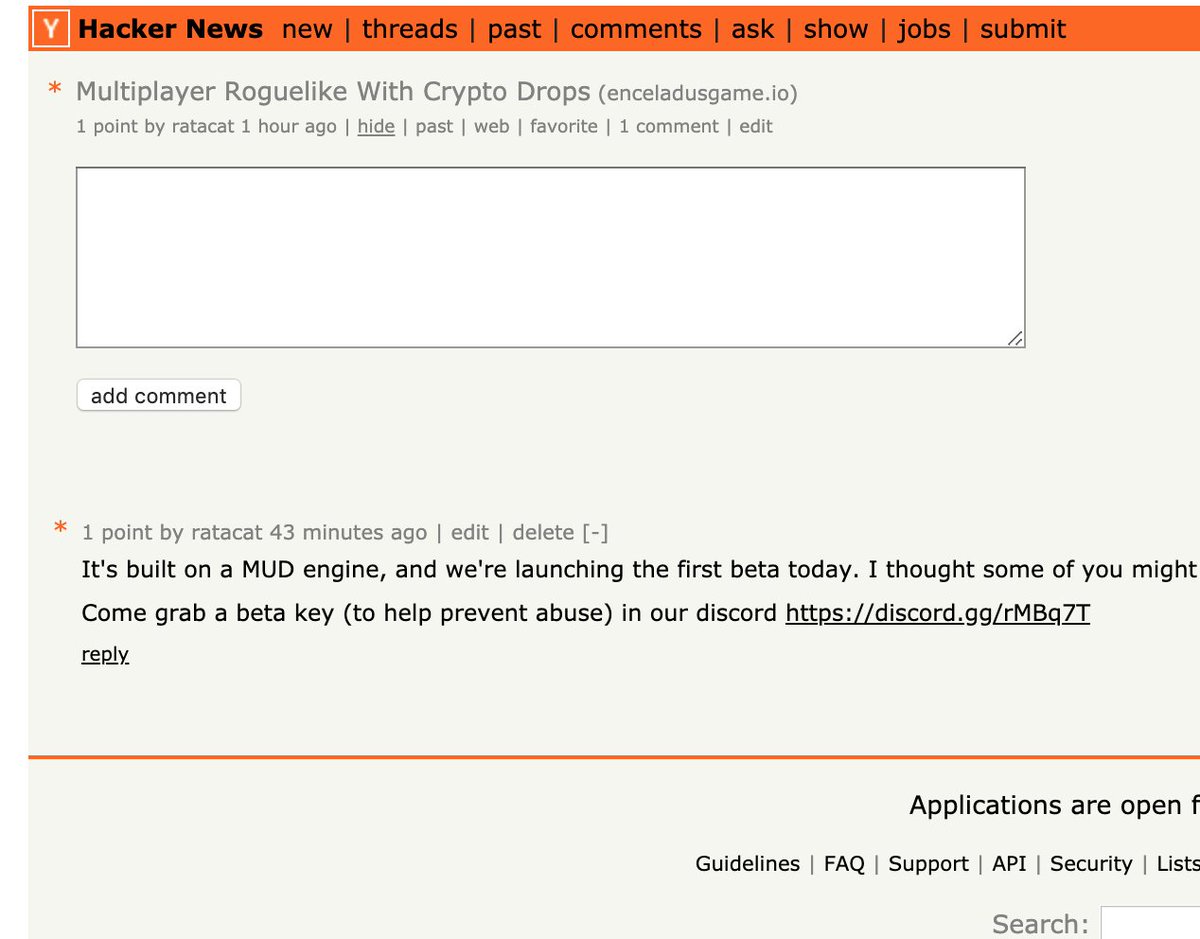
Task: Open the Guidelines footer link
Action: pos(748,863)
